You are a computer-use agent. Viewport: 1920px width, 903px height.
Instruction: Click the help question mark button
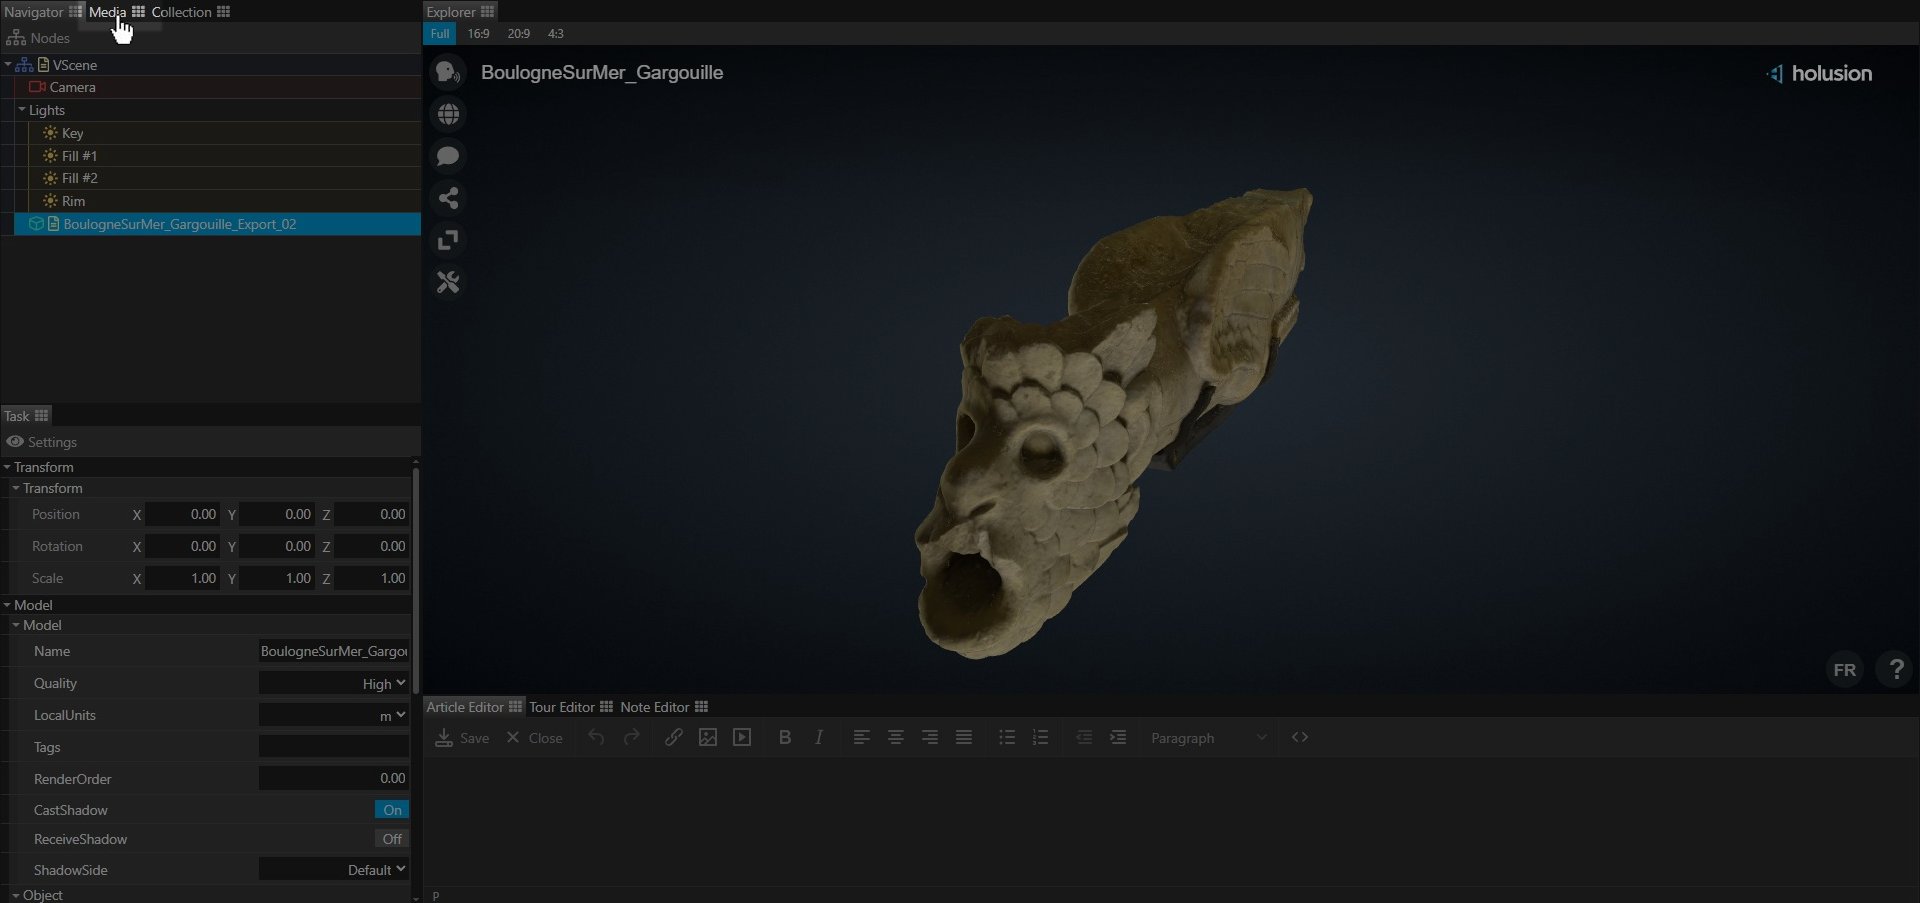point(1895,669)
